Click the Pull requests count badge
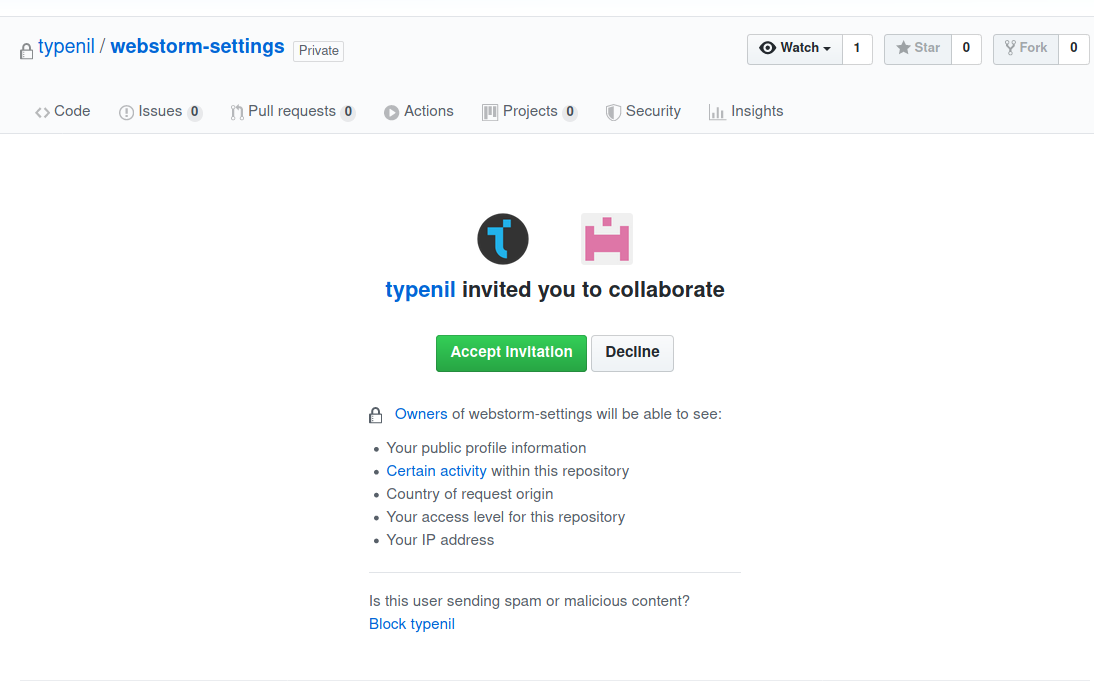The image size is (1094, 693). point(348,112)
